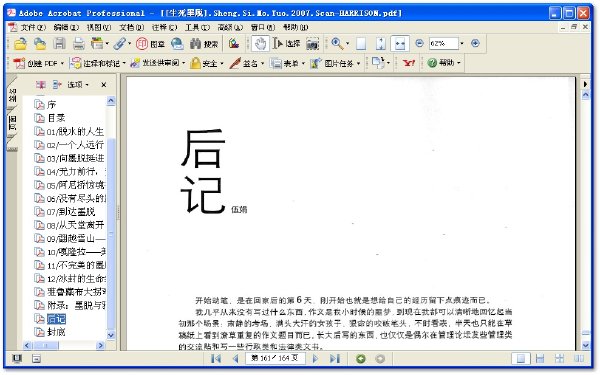Click the Print icon
The height and width of the screenshot is (375, 600).
click(x=79, y=44)
